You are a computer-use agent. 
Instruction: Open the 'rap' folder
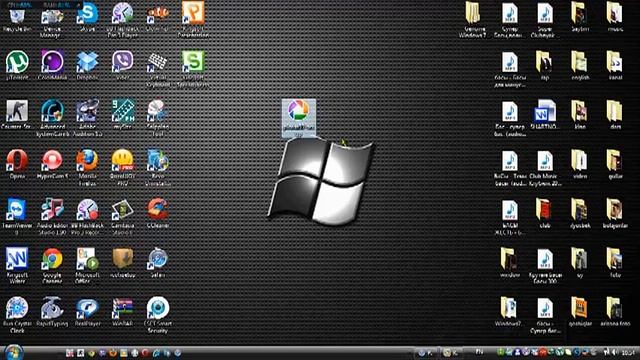(545, 65)
